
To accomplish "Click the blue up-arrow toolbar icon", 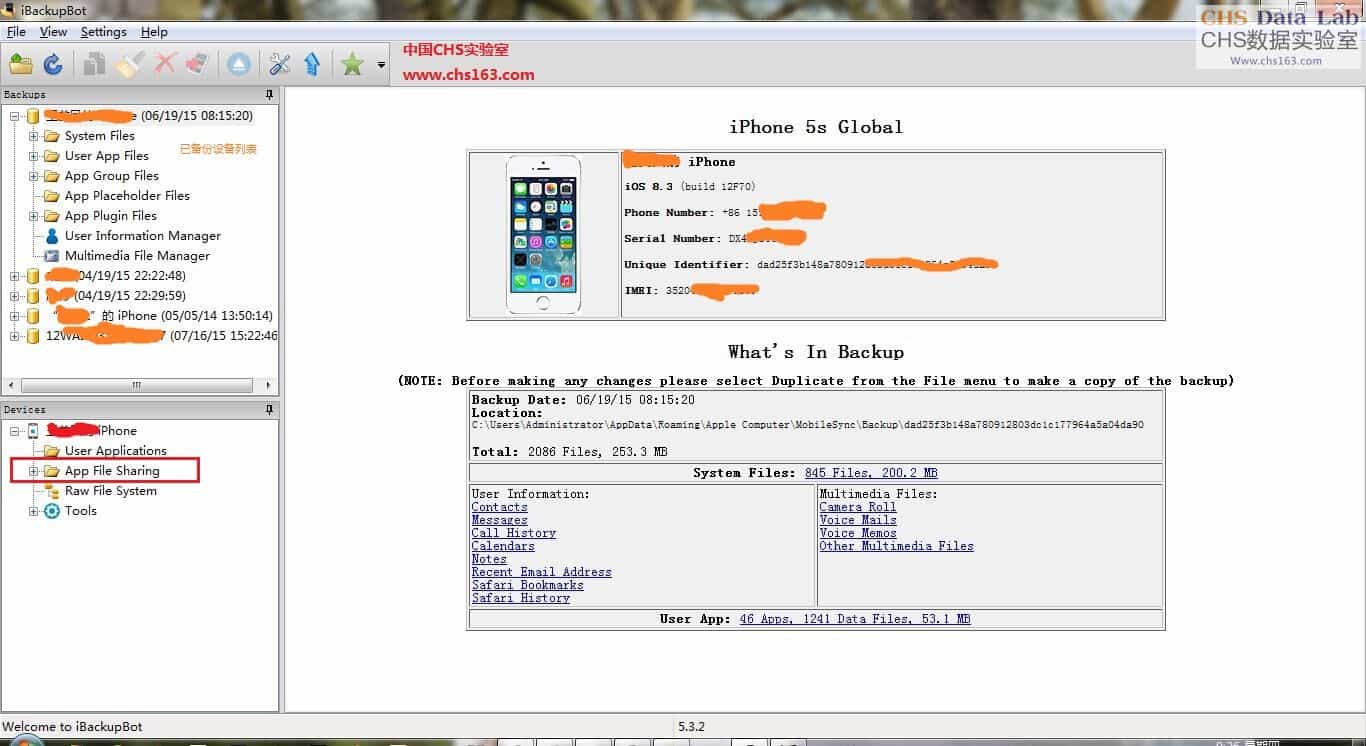I will [x=312, y=65].
